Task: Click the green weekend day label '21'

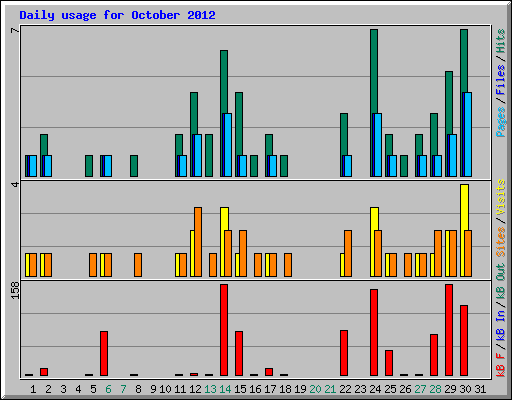Action: coord(330,389)
